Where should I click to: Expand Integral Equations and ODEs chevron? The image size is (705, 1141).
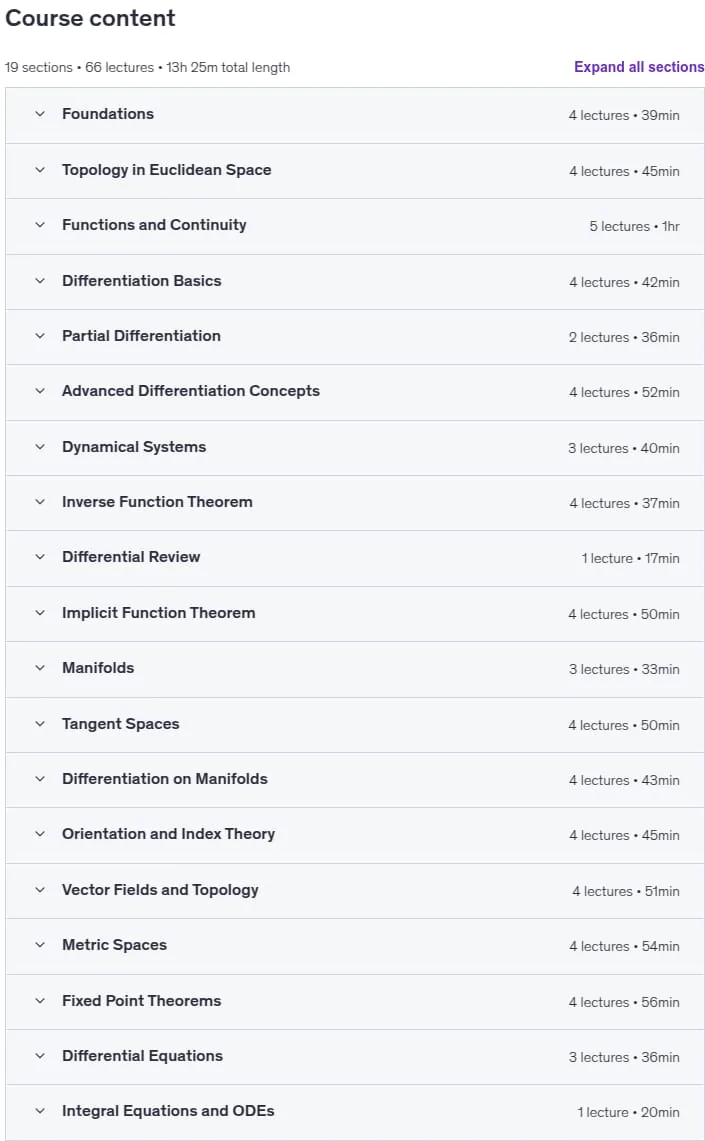coord(40,1111)
